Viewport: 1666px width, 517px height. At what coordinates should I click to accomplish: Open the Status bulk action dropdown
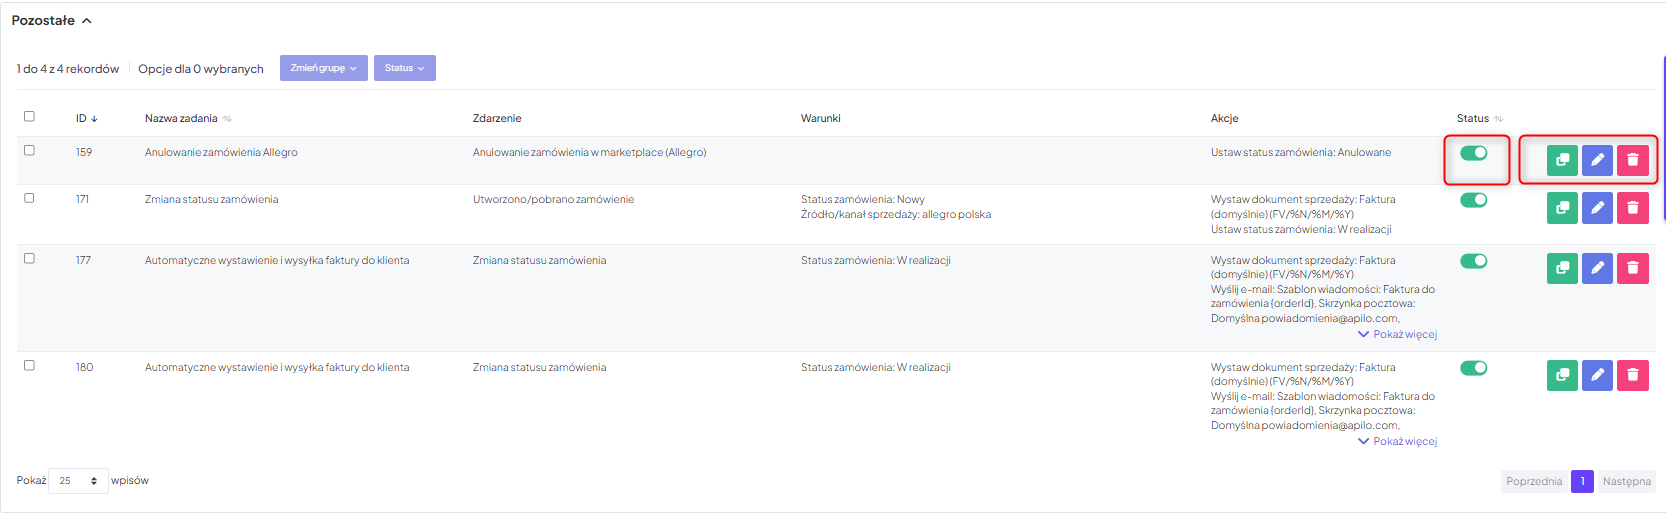coord(404,68)
